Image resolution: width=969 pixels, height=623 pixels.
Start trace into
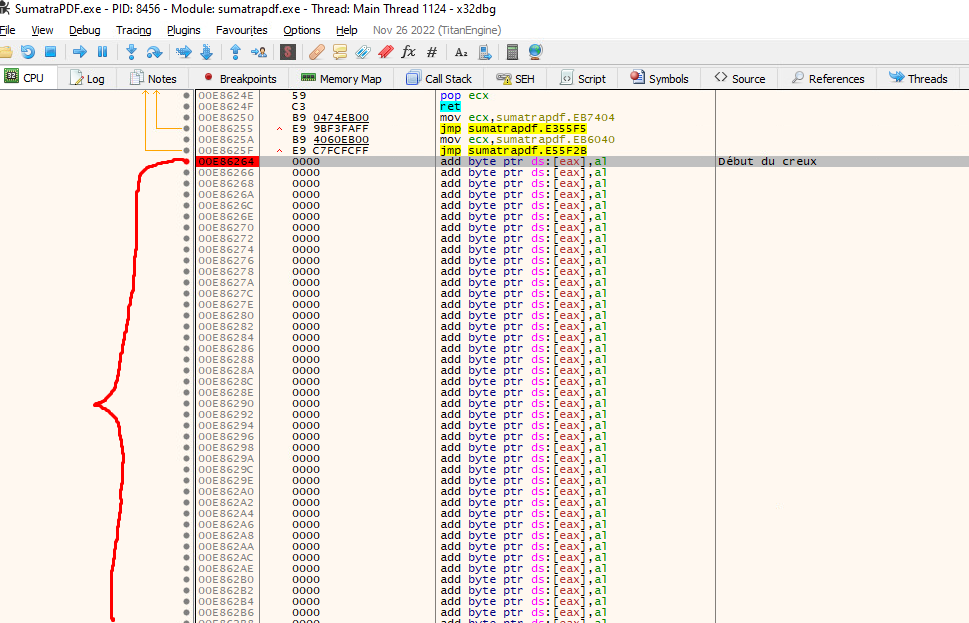point(184,52)
